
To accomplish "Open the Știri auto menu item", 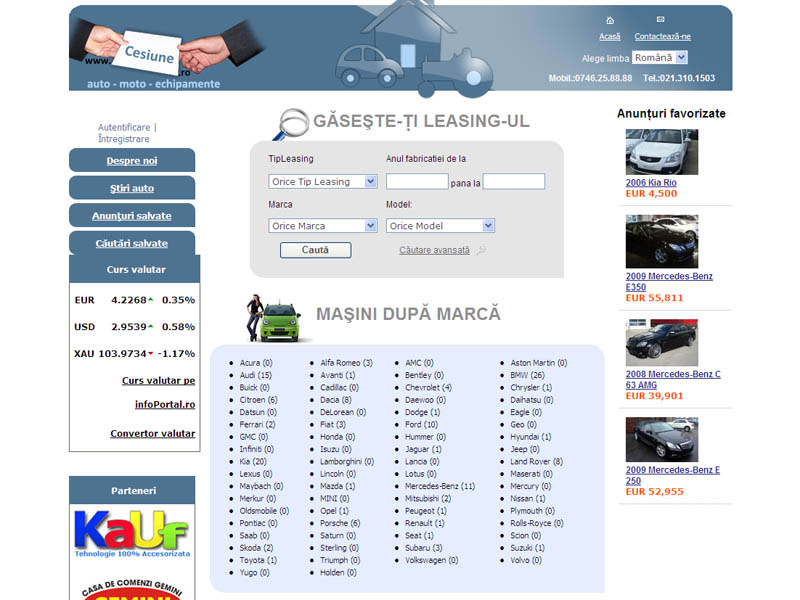I will click(132, 188).
